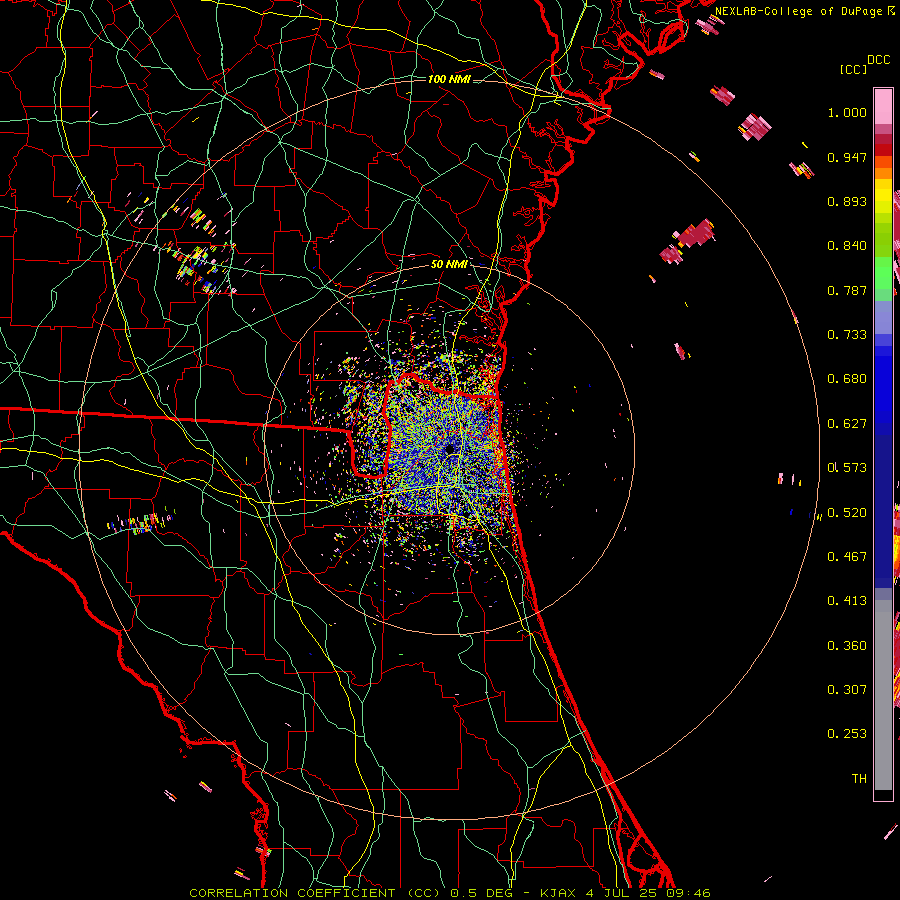Click the 0.893 color scale value
Image resolution: width=900 pixels, height=900 pixels.
[847, 201]
